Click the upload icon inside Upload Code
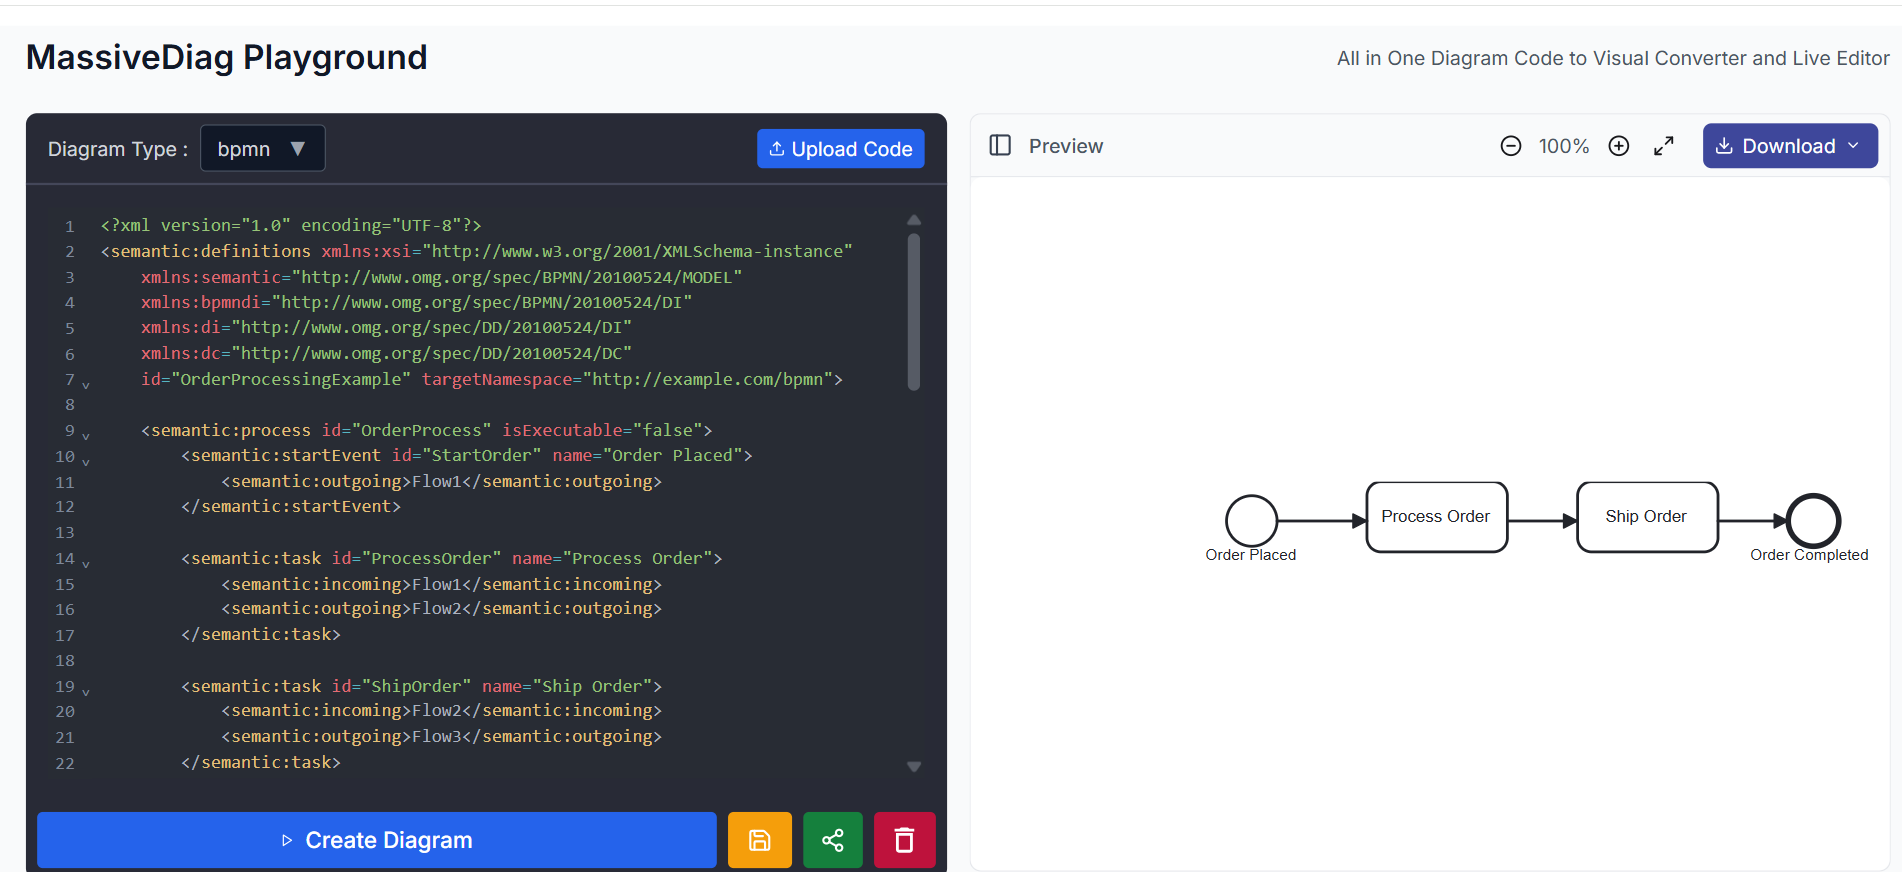Viewport: 1902px width, 872px height. pos(777,149)
